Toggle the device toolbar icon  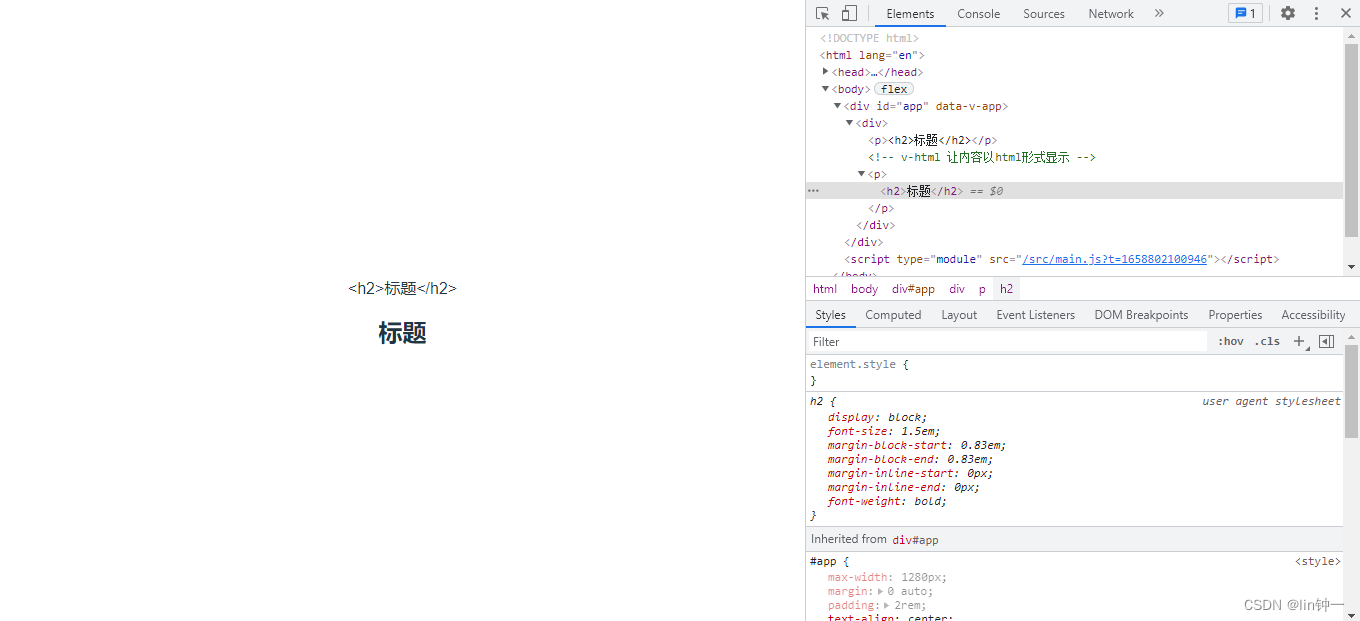[x=849, y=13]
